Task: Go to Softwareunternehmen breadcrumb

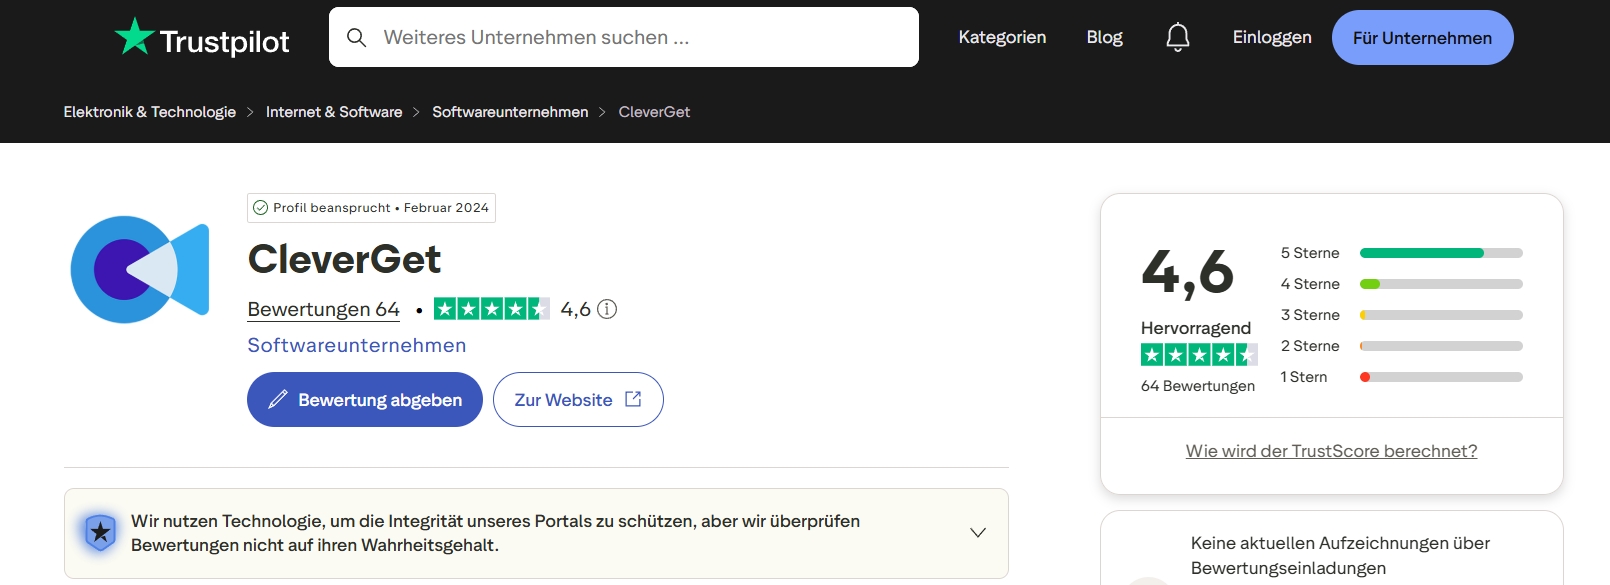Action: [x=510, y=112]
